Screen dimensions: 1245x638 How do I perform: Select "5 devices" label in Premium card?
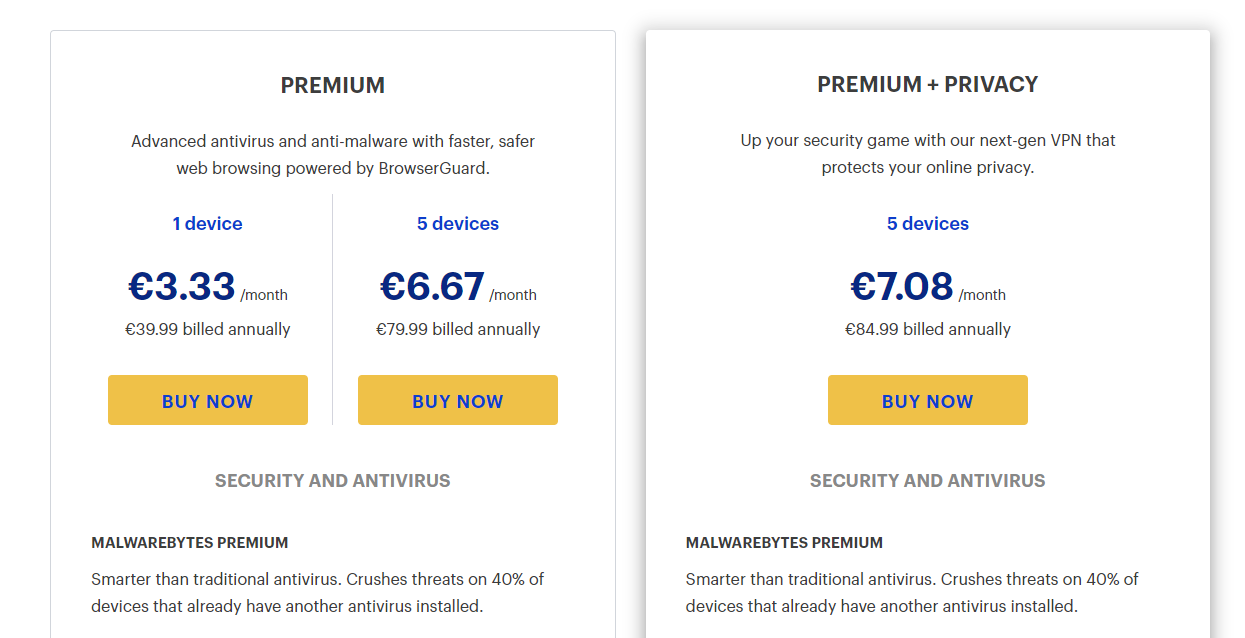click(x=458, y=224)
